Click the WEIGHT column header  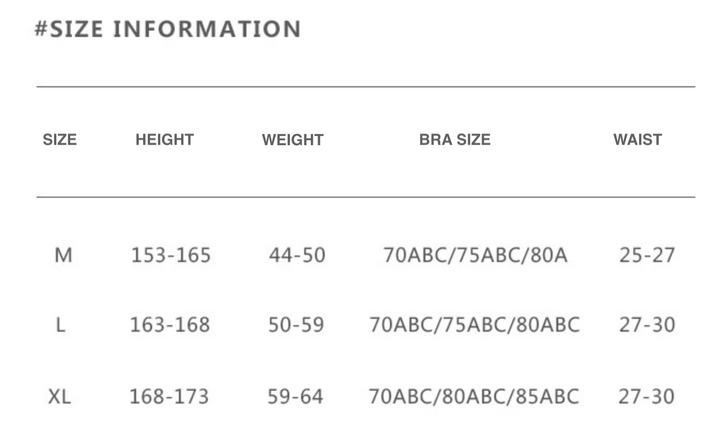click(293, 140)
